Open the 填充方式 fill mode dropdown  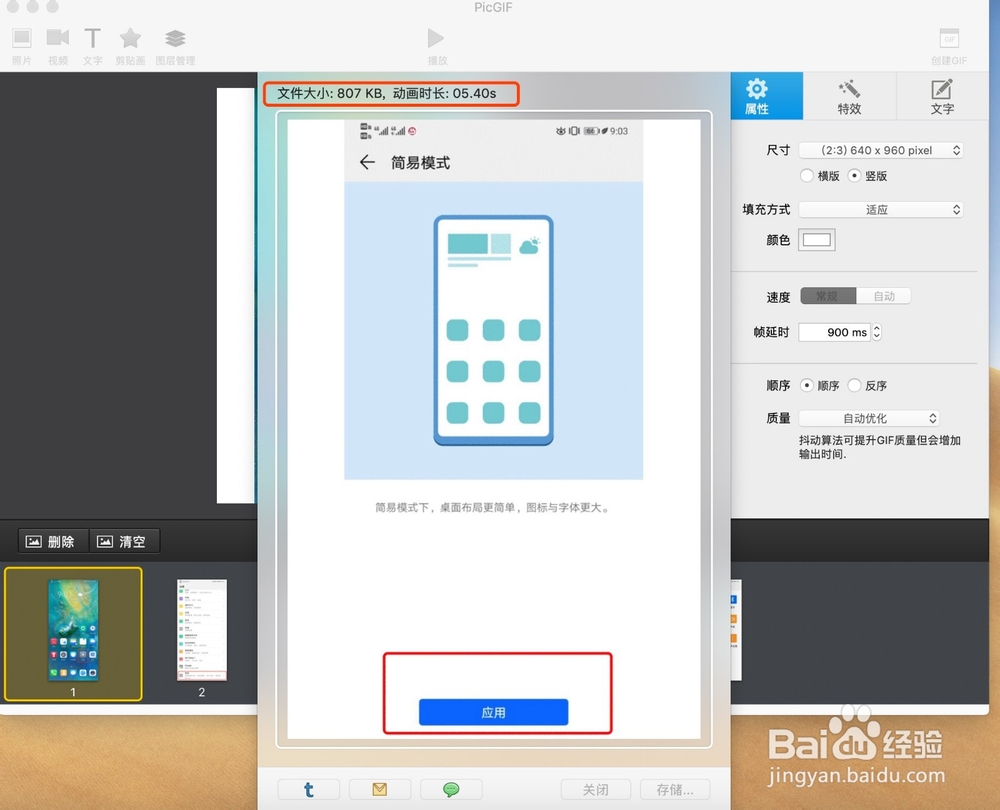pyautogui.click(x=880, y=209)
